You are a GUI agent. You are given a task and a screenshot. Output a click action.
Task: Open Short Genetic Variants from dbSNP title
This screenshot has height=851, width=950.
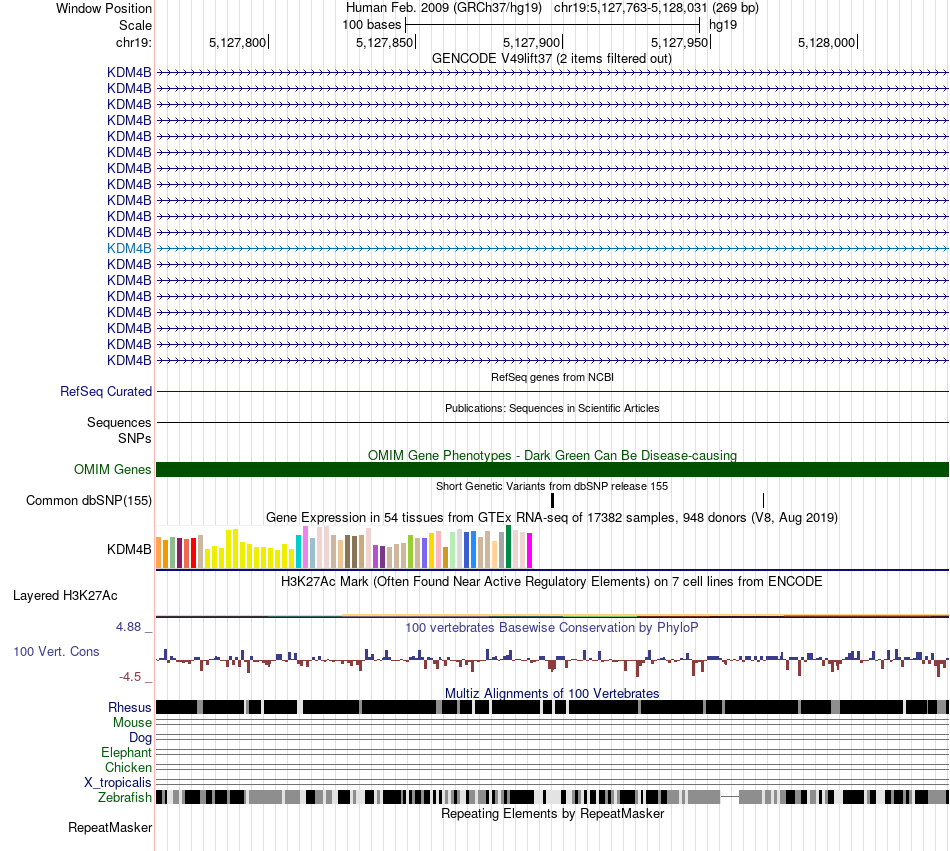(552, 486)
